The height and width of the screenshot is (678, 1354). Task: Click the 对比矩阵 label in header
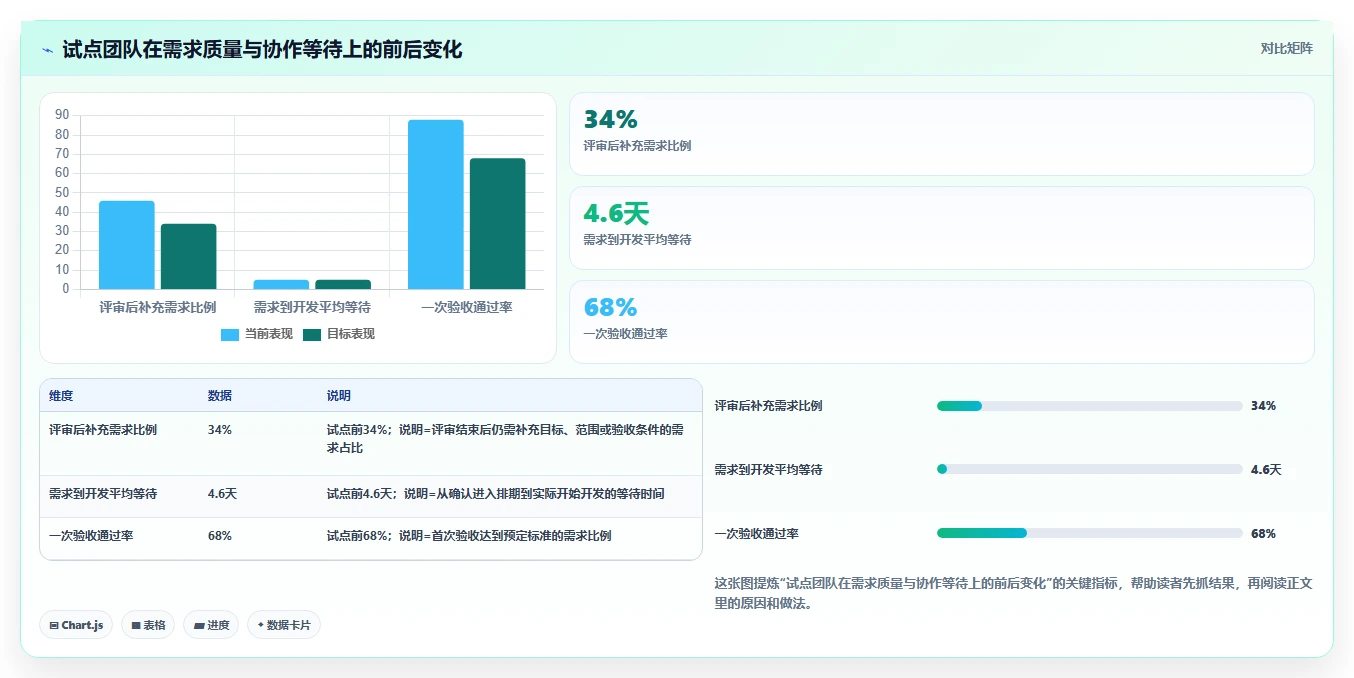[x=1286, y=48]
